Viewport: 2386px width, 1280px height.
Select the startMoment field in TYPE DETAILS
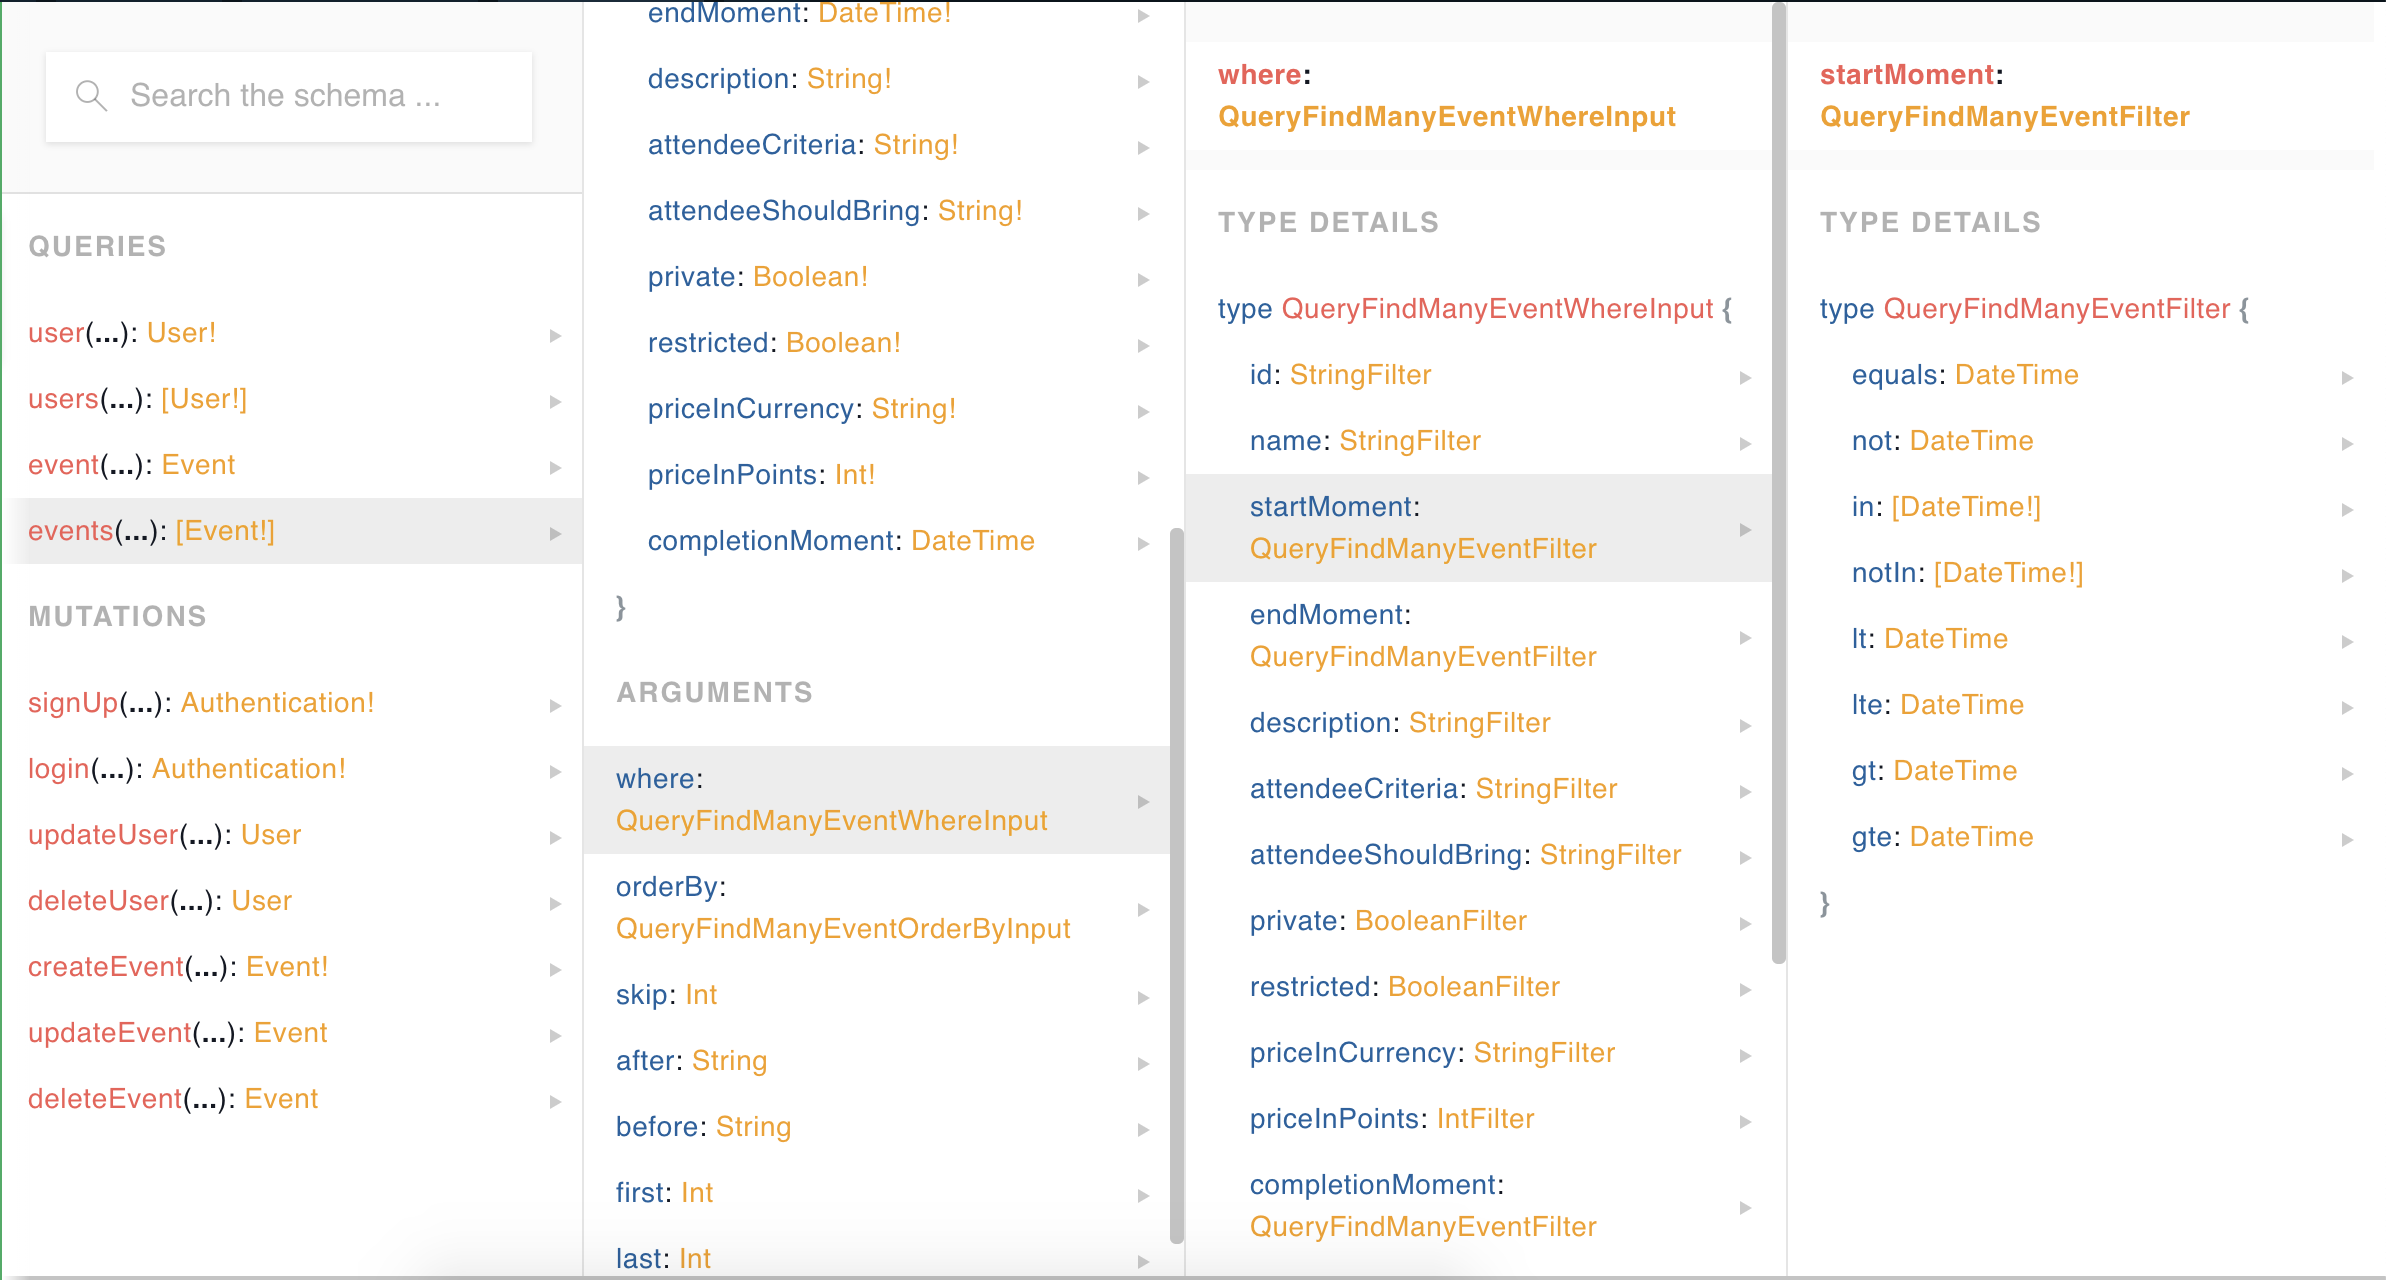1424,527
